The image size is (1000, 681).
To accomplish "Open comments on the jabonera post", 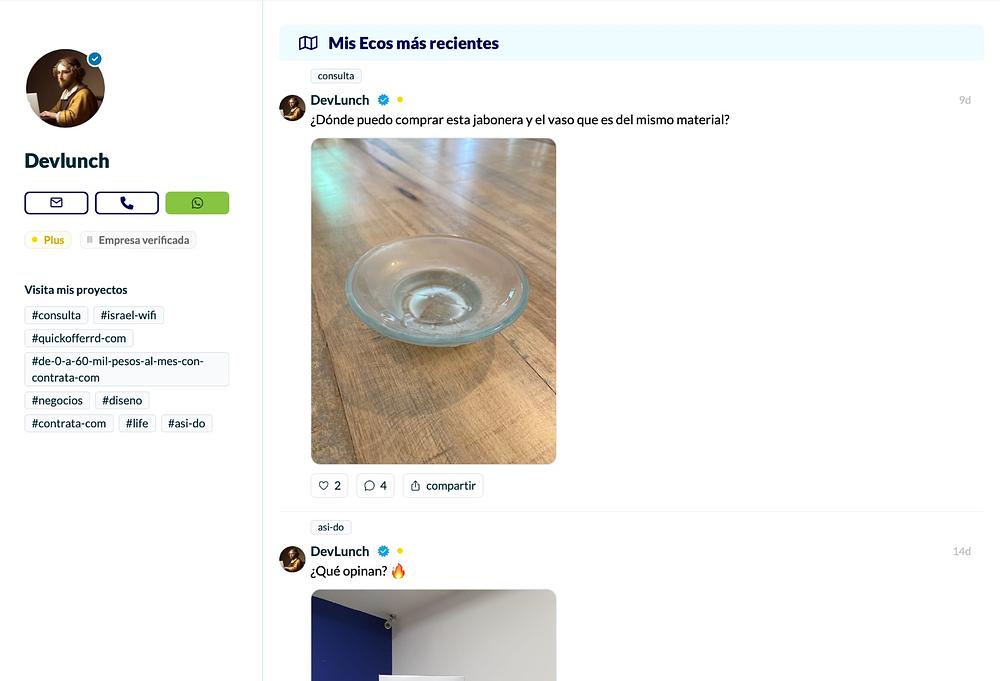I will click(x=375, y=486).
